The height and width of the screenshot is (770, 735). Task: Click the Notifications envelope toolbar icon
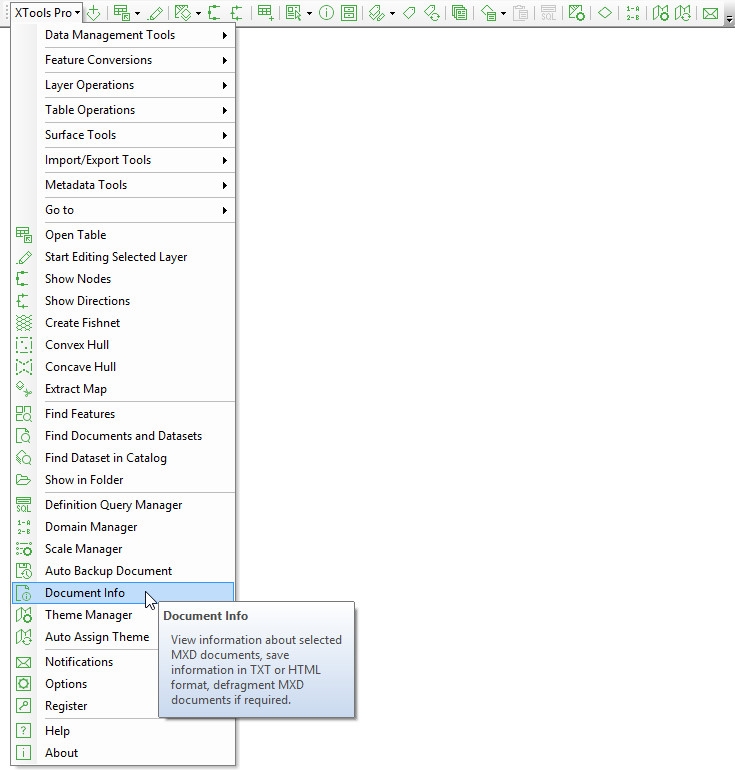710,14
